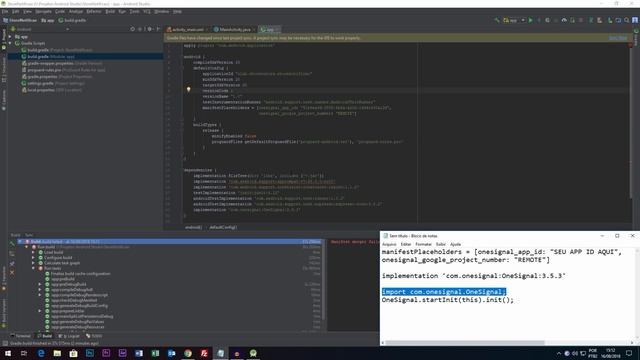Collapse the Run tasks node
Viewport: 640px width, 360px height.
coord(33,268)
